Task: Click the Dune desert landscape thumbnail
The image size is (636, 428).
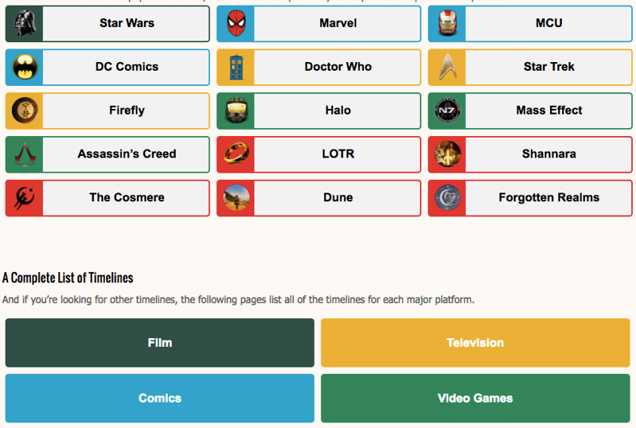Action: coord(236,198)
